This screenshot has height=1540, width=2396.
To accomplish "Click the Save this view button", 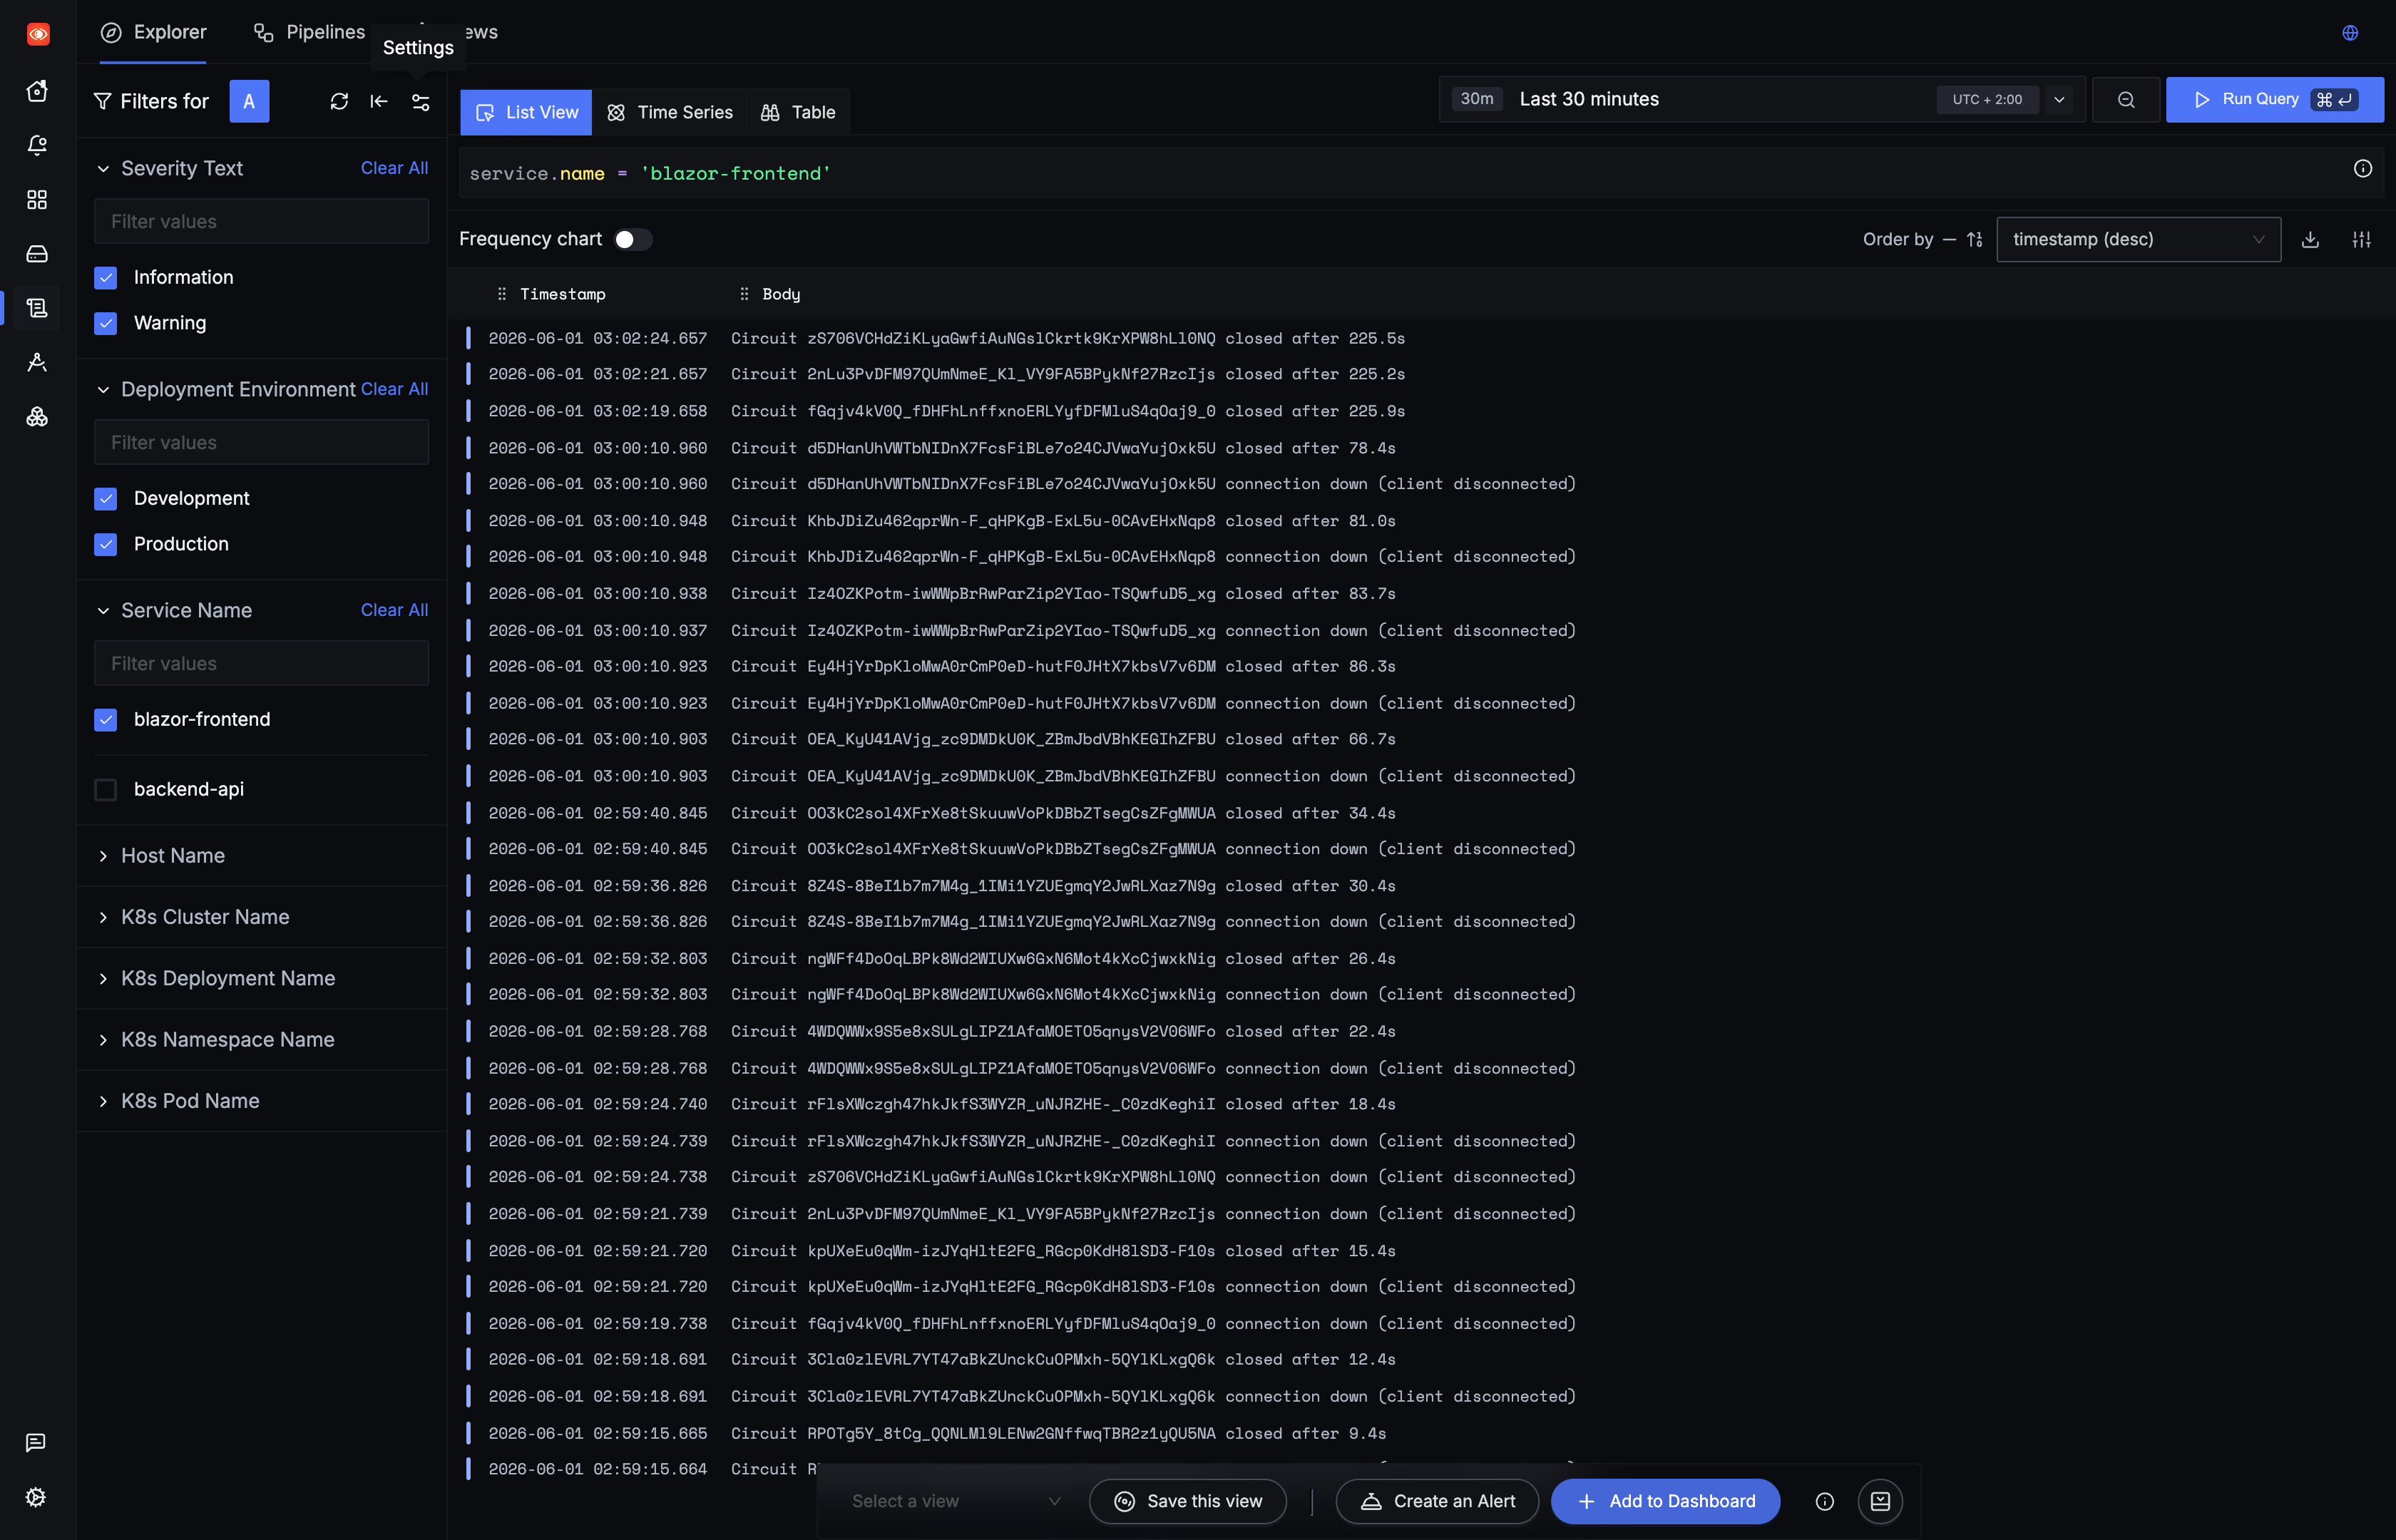I will [1187, 1501].
